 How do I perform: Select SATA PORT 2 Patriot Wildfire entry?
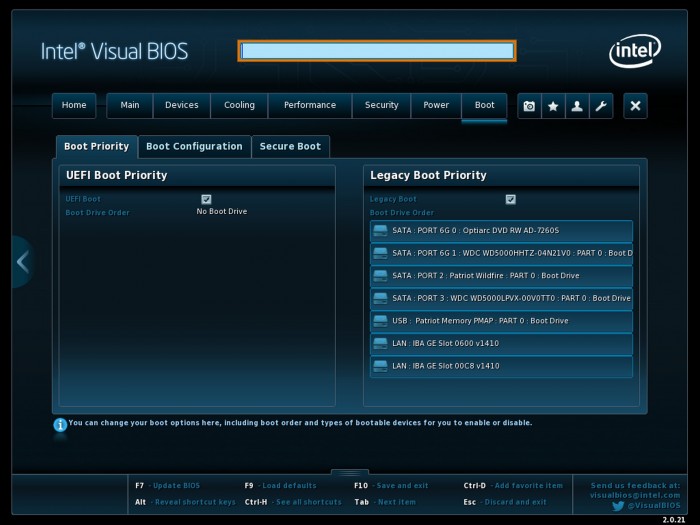pyautogui.click(x=501, y=276)
